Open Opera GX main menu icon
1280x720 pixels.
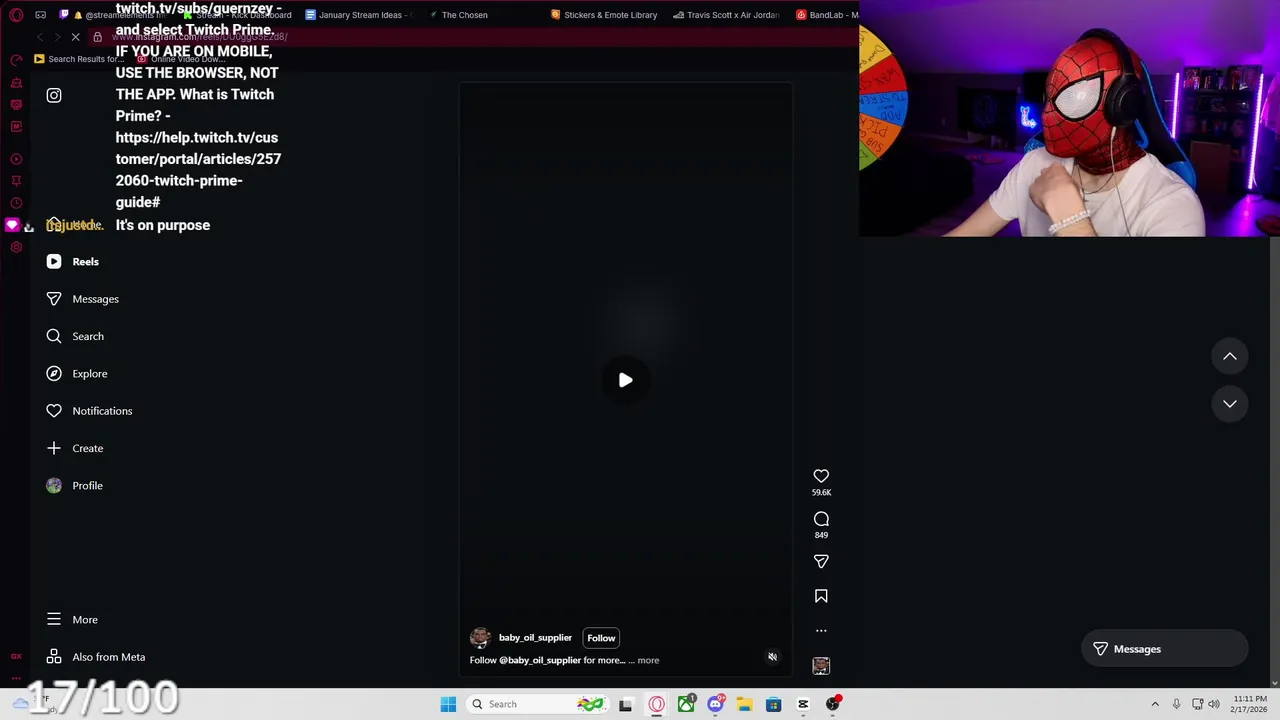click(x=16, y=15)
